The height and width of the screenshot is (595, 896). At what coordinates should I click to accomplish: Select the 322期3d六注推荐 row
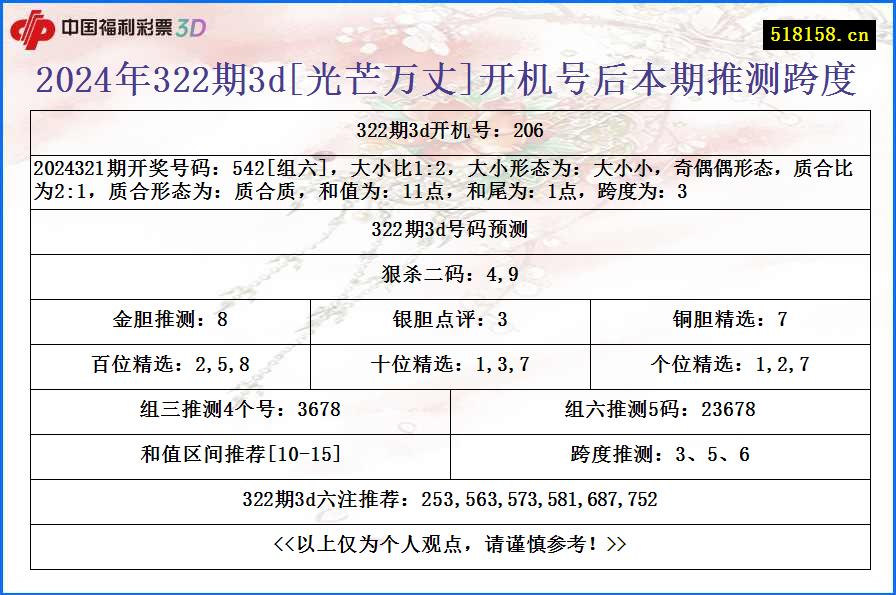(448, 498)
